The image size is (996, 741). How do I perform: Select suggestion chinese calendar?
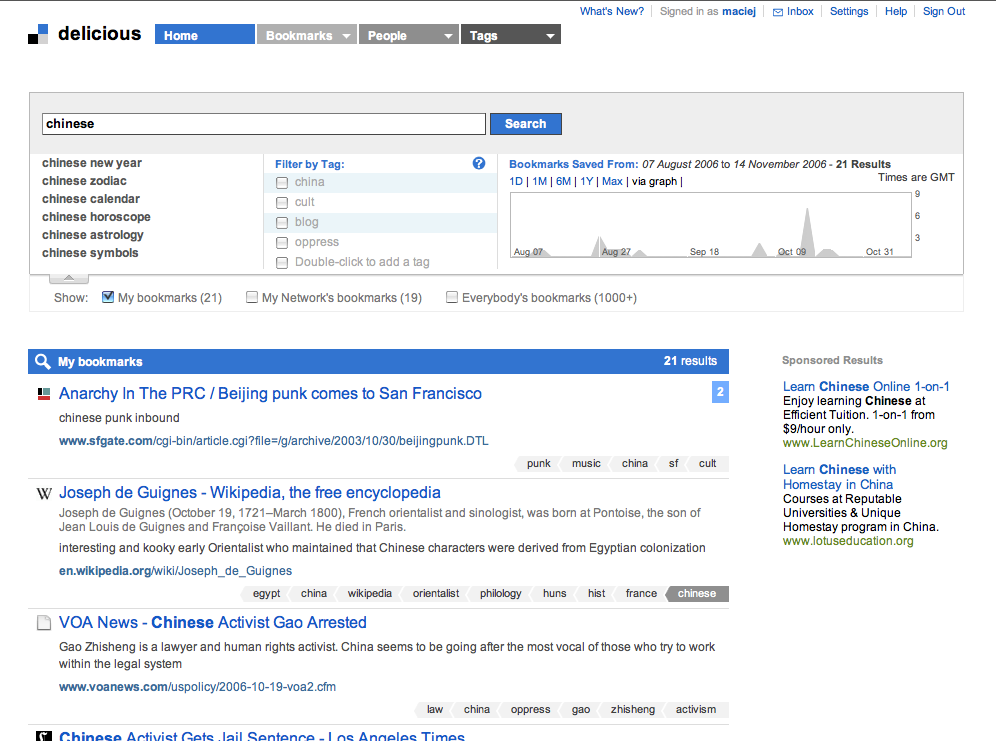91,199
